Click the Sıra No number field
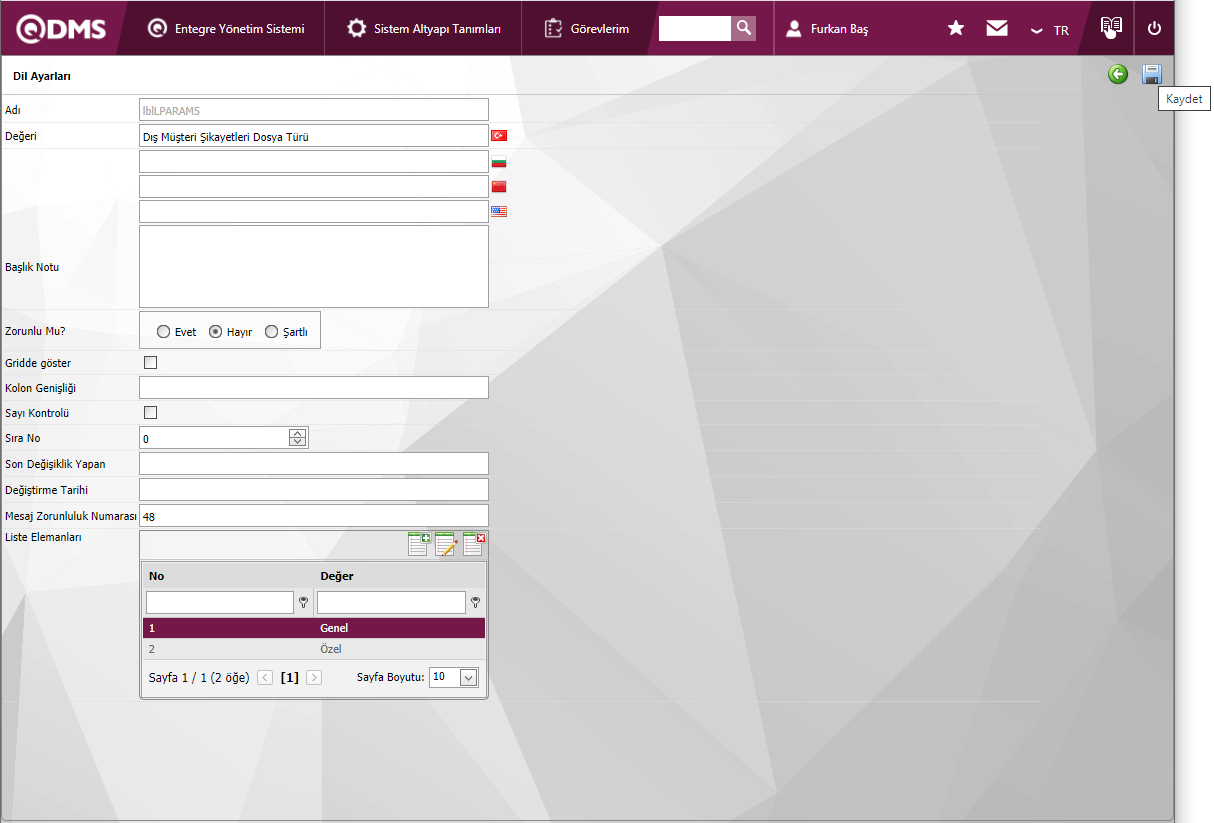This screenshot has width=1214, height=823. pos(214,438)
